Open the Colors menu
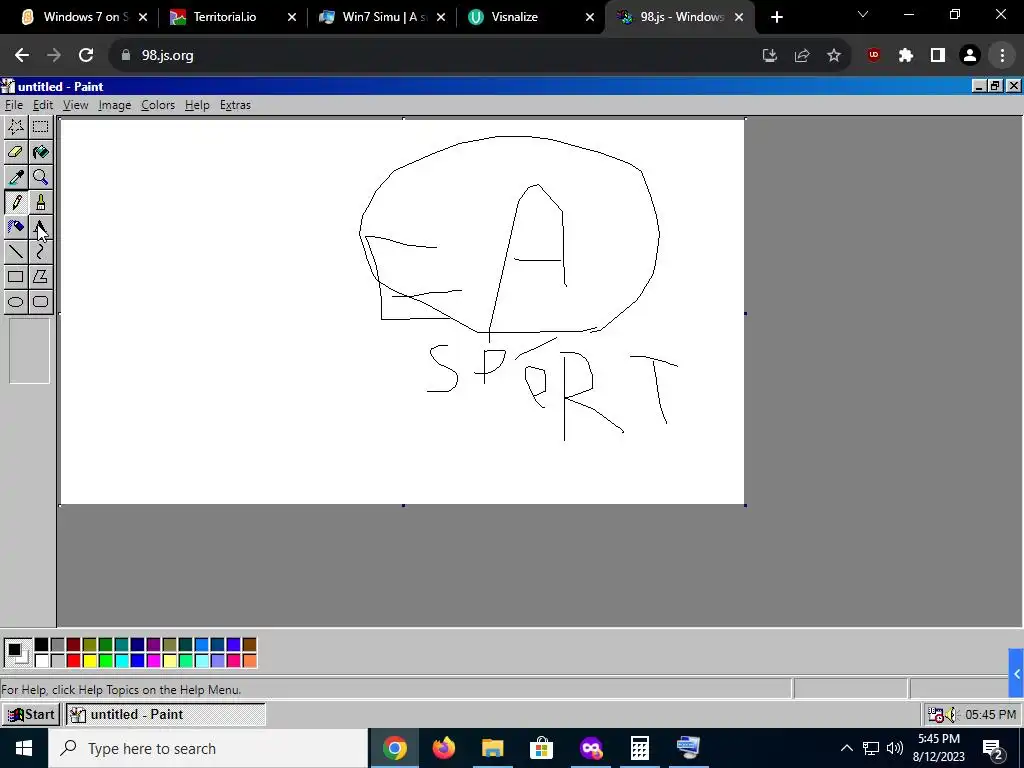The image size is (1024, 768). click(158, 105)
